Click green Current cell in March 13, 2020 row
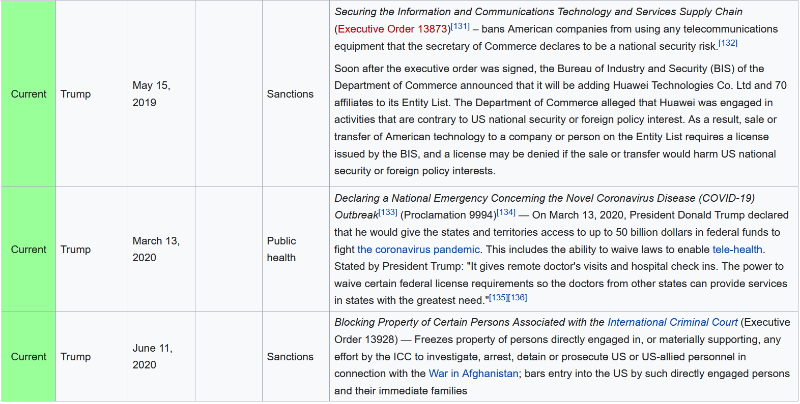This screenshot has height=404, width=800. click(x=28, y=249)
